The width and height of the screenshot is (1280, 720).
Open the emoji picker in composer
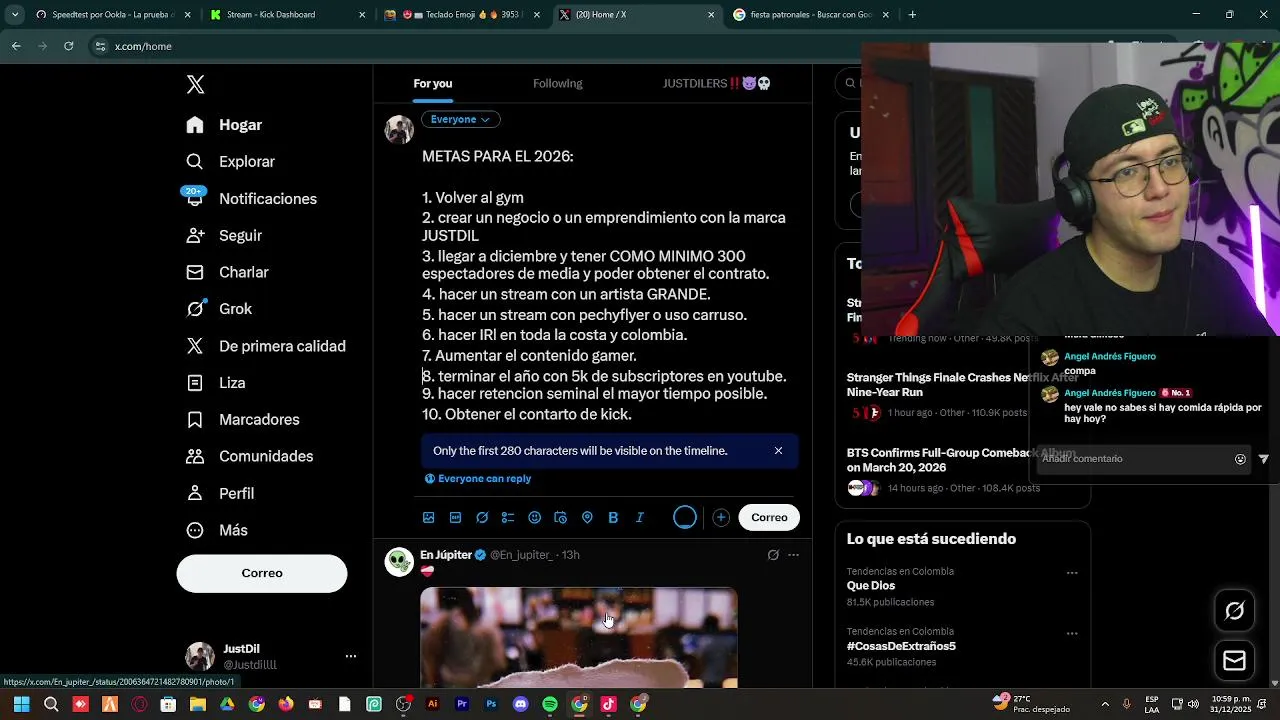click(x=534, y=517)
